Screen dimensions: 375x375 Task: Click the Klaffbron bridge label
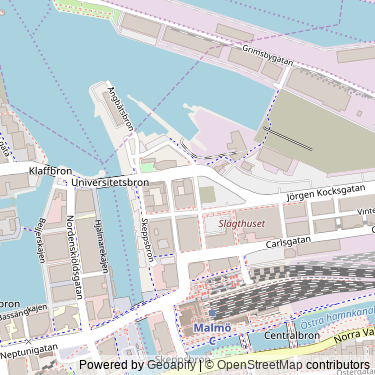pyautogui.click(x=50, y=171)
